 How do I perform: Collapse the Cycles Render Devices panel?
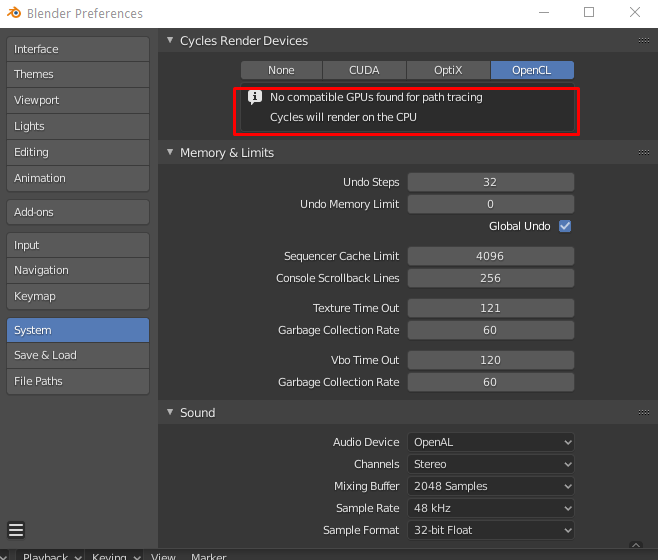tap(170, 40)
